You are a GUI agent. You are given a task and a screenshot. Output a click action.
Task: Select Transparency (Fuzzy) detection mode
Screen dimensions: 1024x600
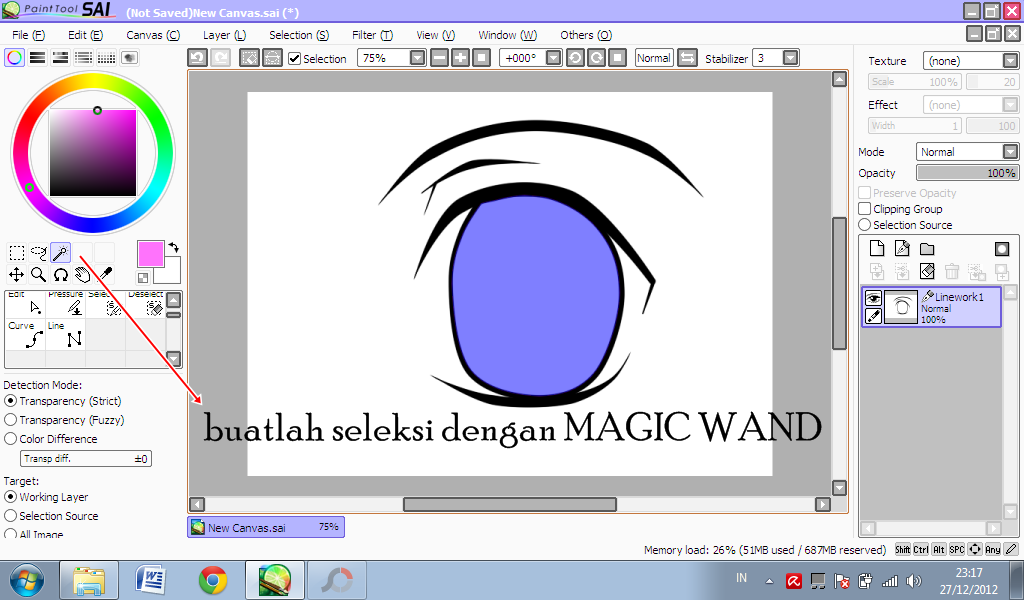(10, 420)
